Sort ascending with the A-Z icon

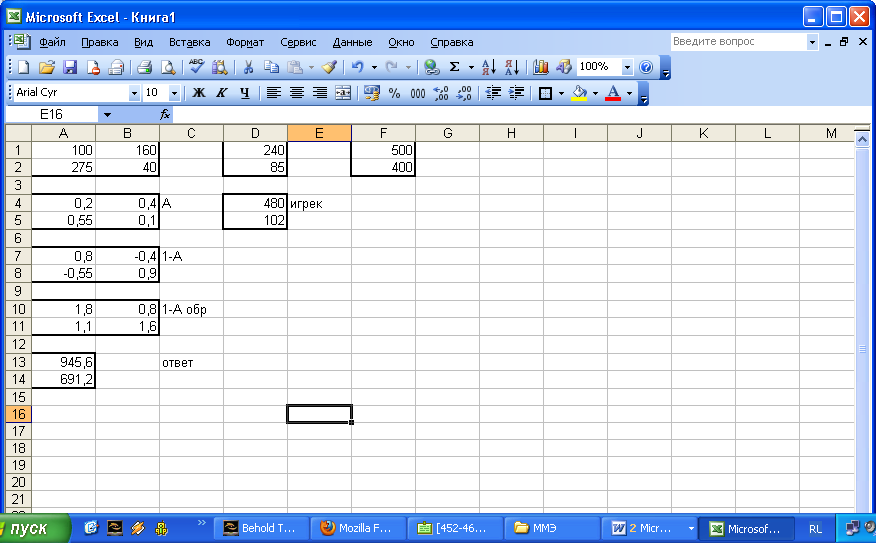(x=488, y=67)
